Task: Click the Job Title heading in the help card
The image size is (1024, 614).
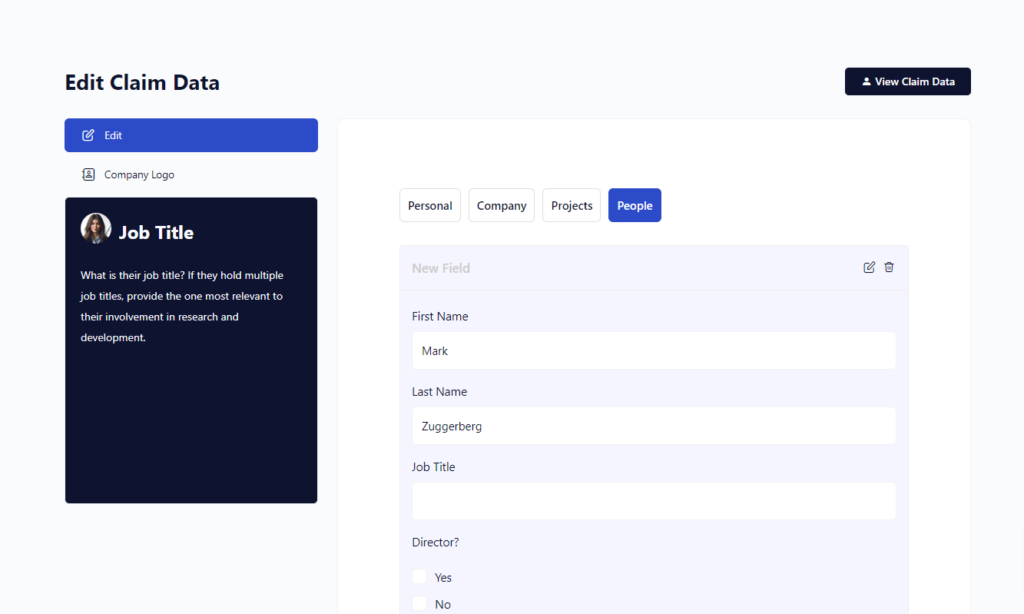Action: pyautogui.click(x=156, y=233)
